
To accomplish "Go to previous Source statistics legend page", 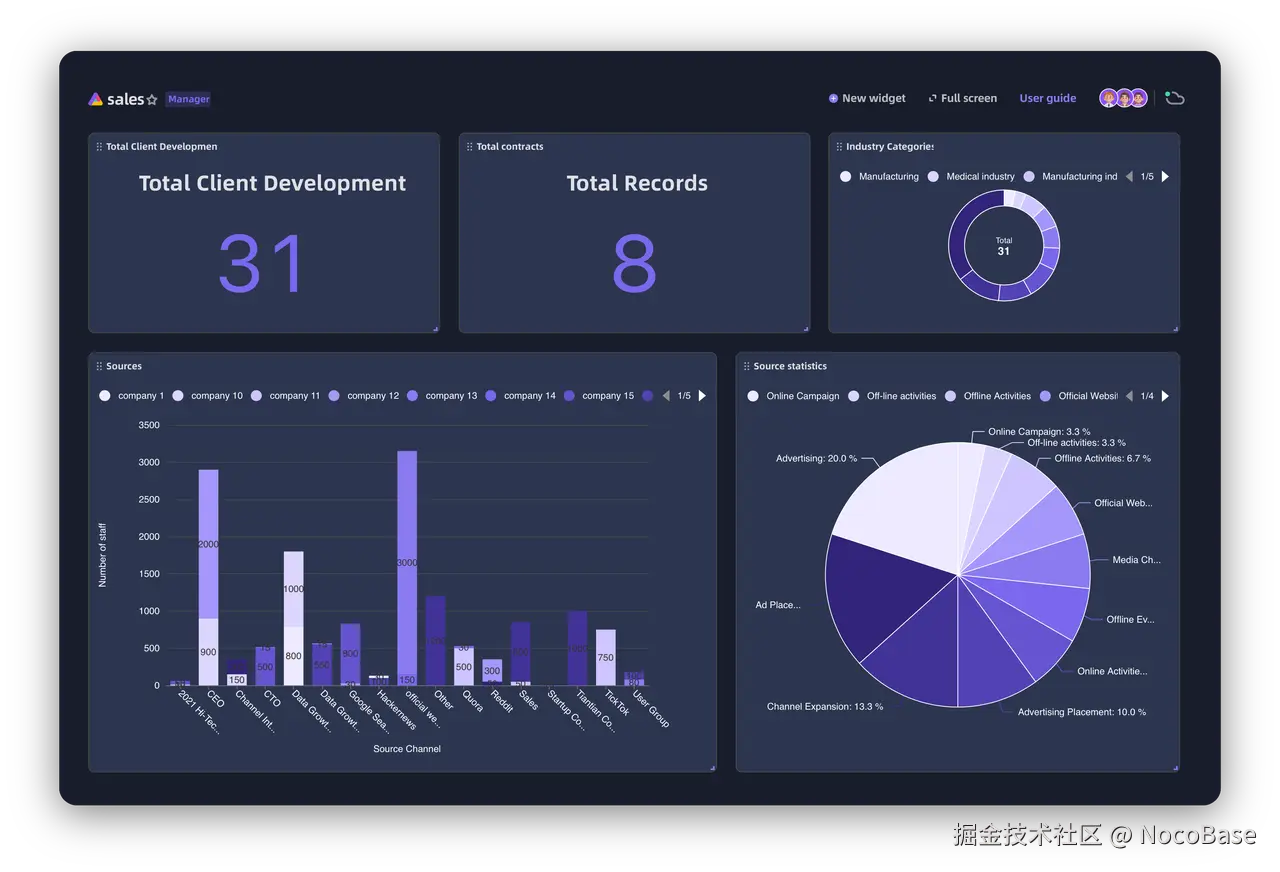I will [1129, 396].
